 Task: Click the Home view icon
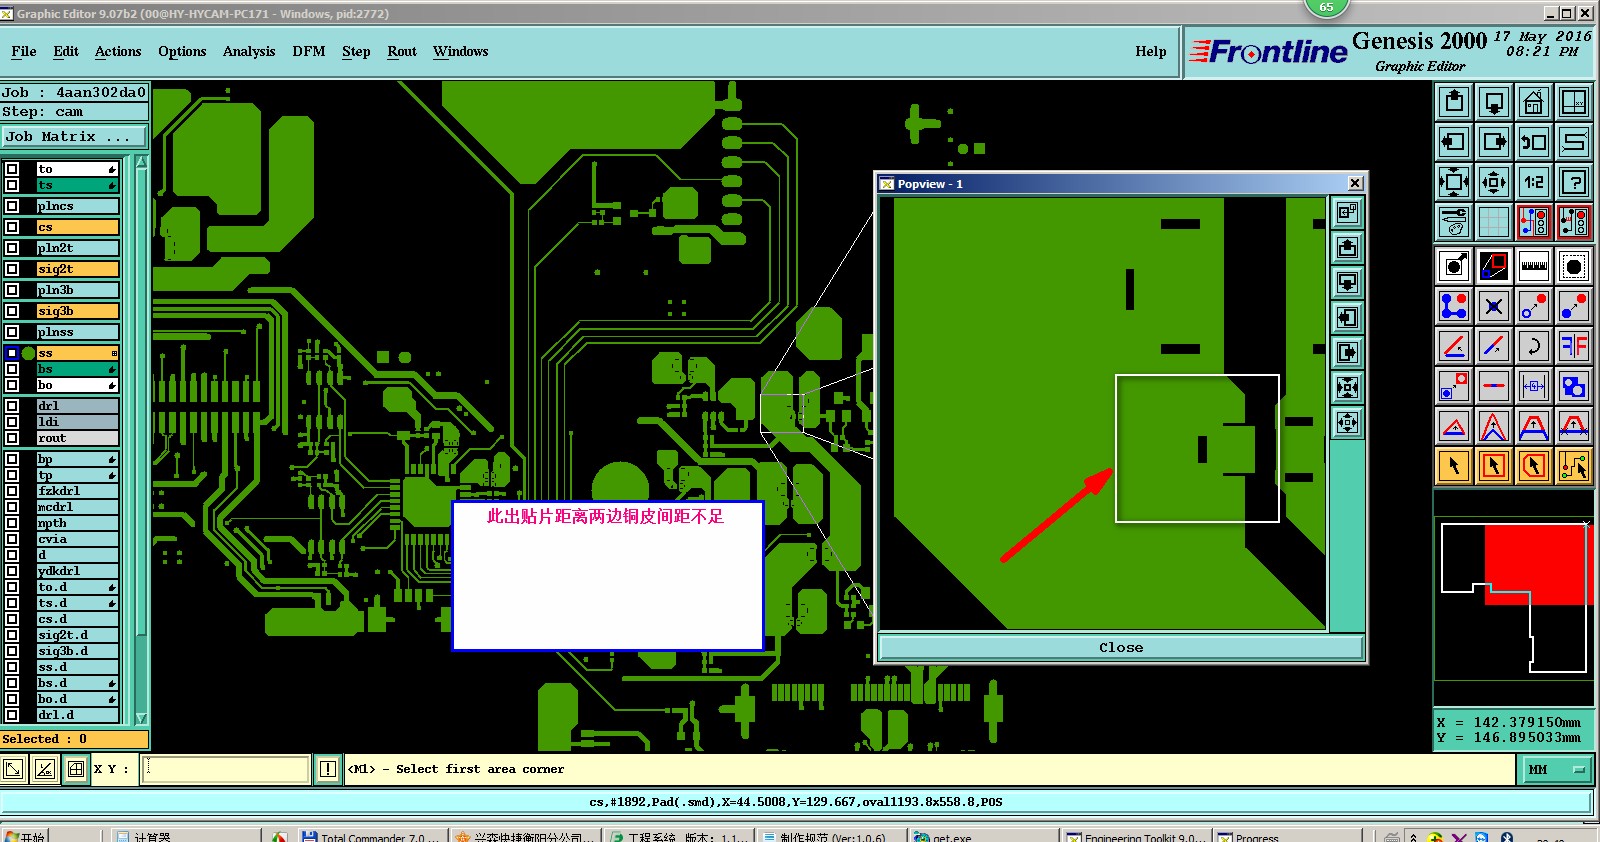tap(1534, 102)
